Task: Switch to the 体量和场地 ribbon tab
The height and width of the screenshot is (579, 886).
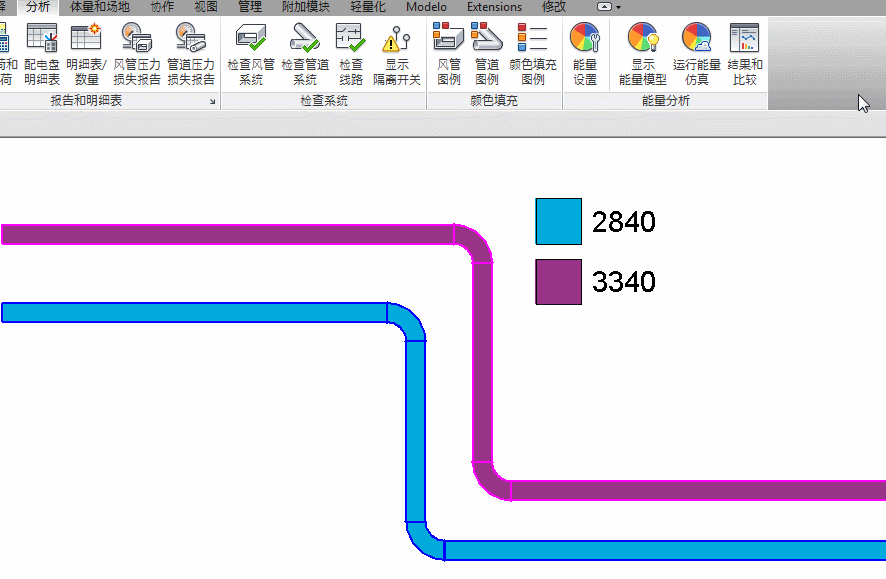Action: (x=99, y=7)
